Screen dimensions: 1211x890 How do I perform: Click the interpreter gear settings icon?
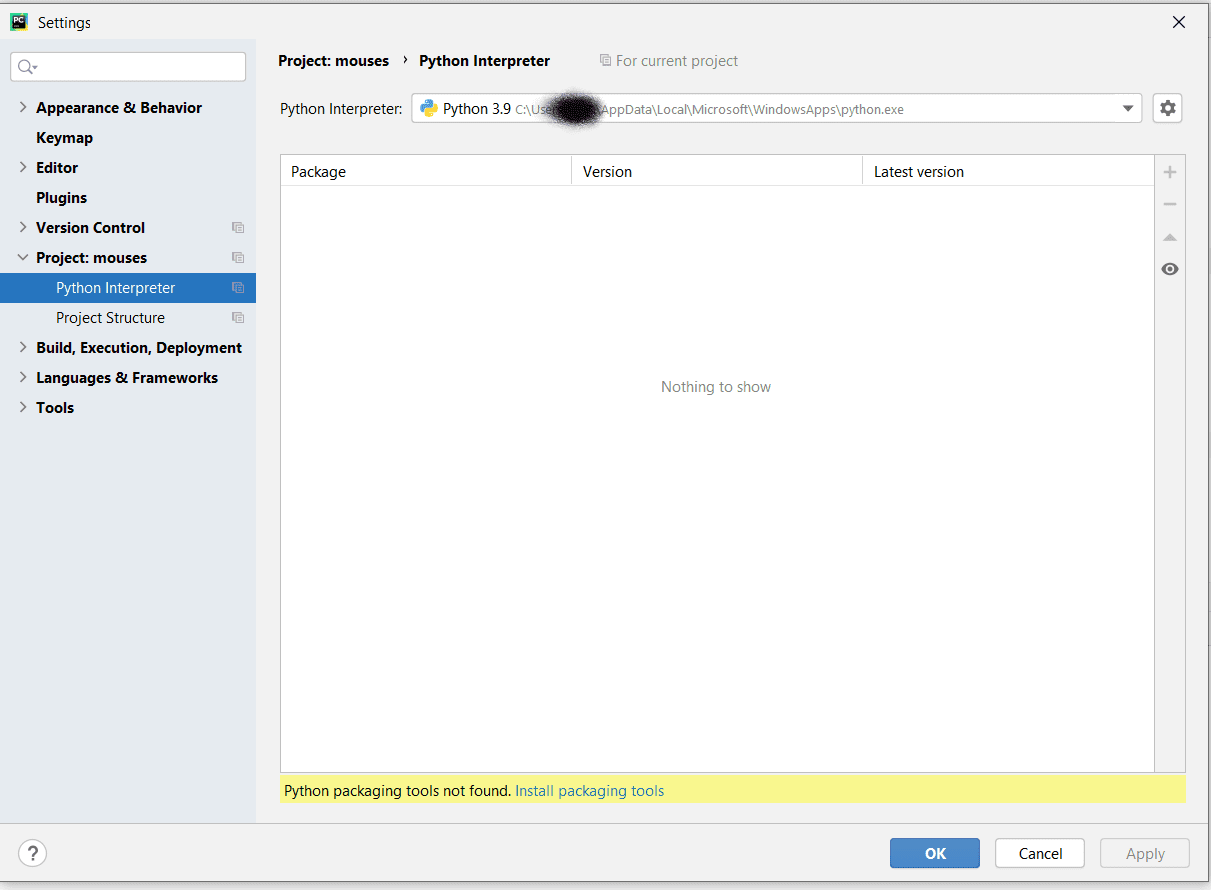(1167, 108)
